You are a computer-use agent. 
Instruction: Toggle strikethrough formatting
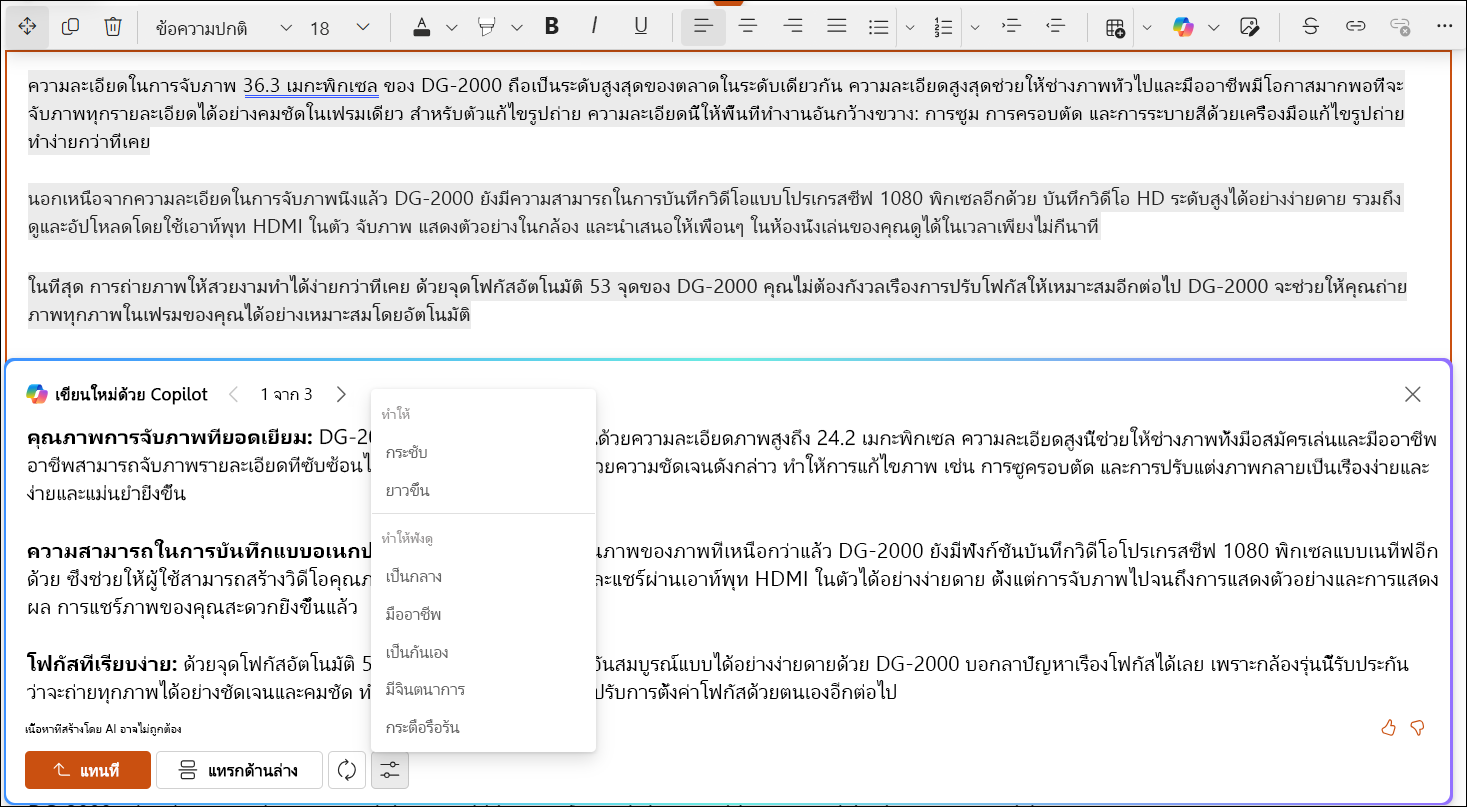point(1310,27)
